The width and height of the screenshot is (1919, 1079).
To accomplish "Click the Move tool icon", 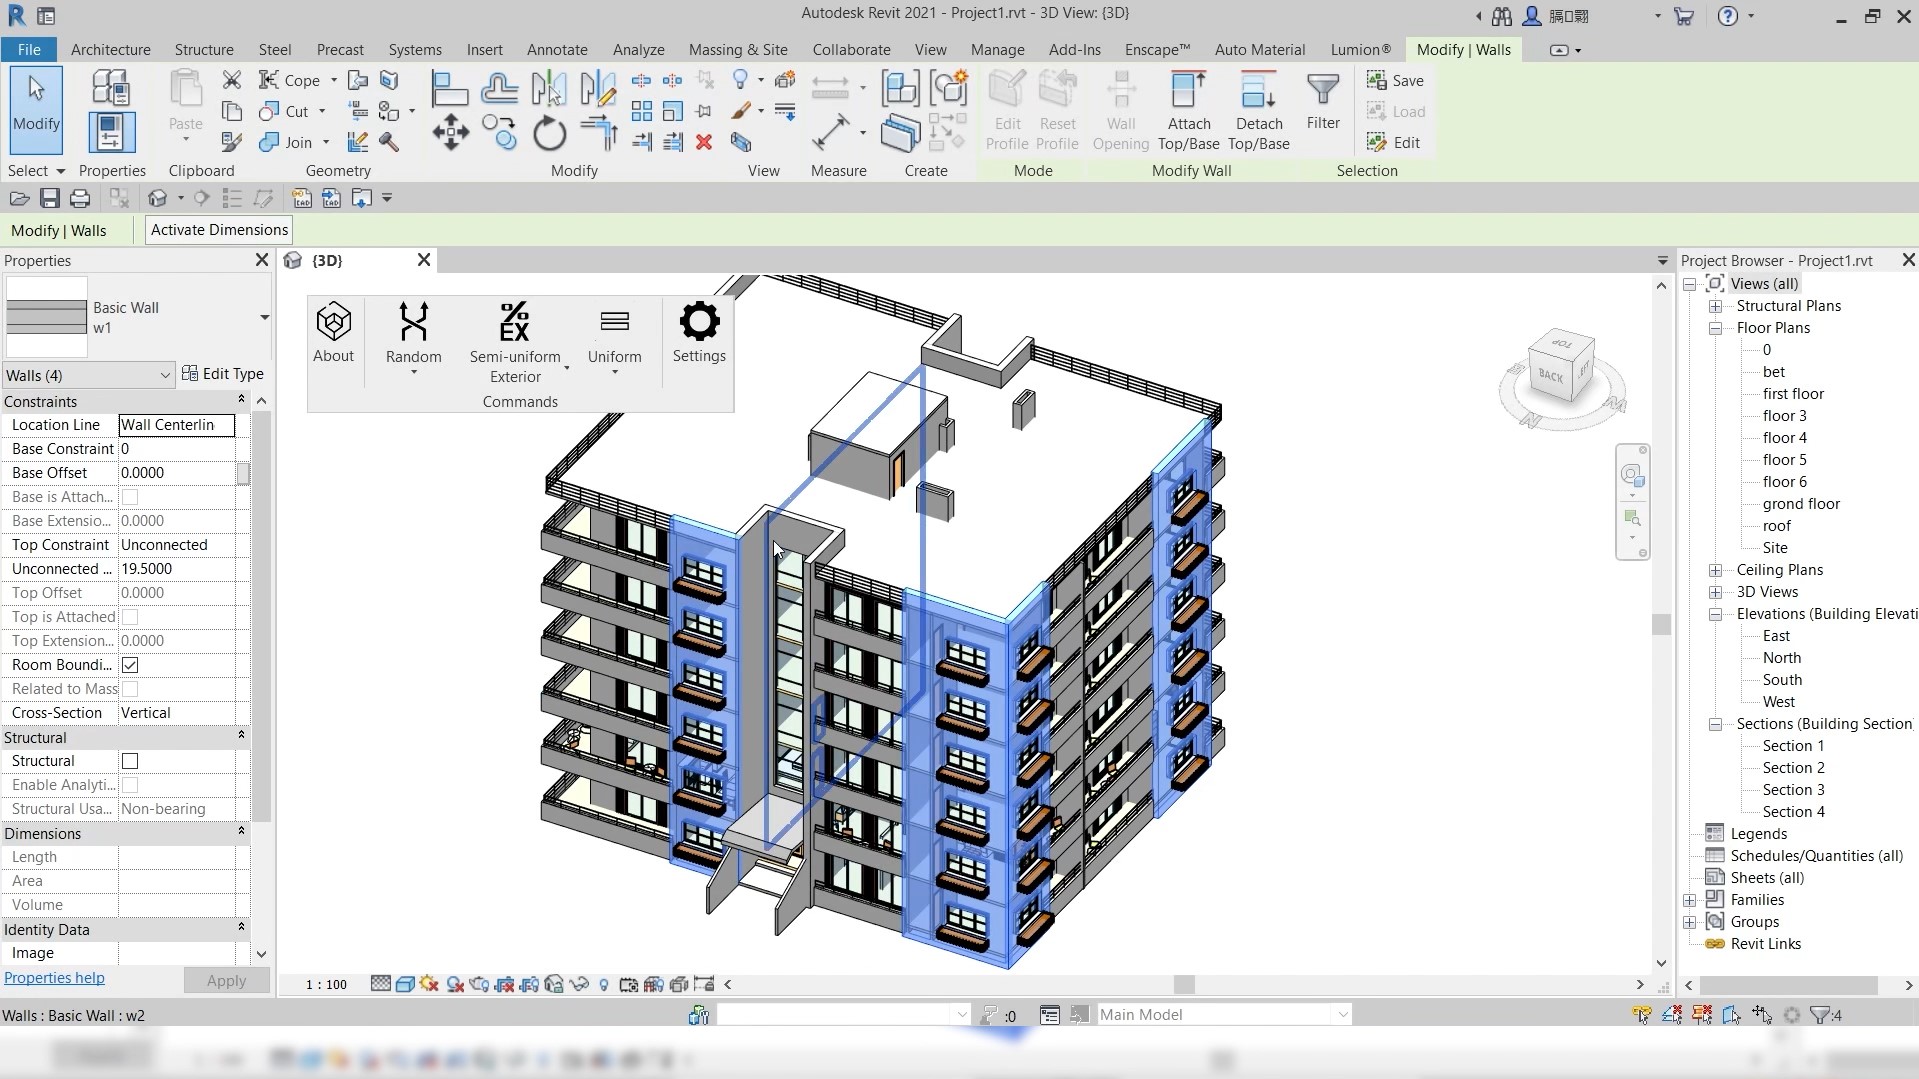I will [450, 133].
